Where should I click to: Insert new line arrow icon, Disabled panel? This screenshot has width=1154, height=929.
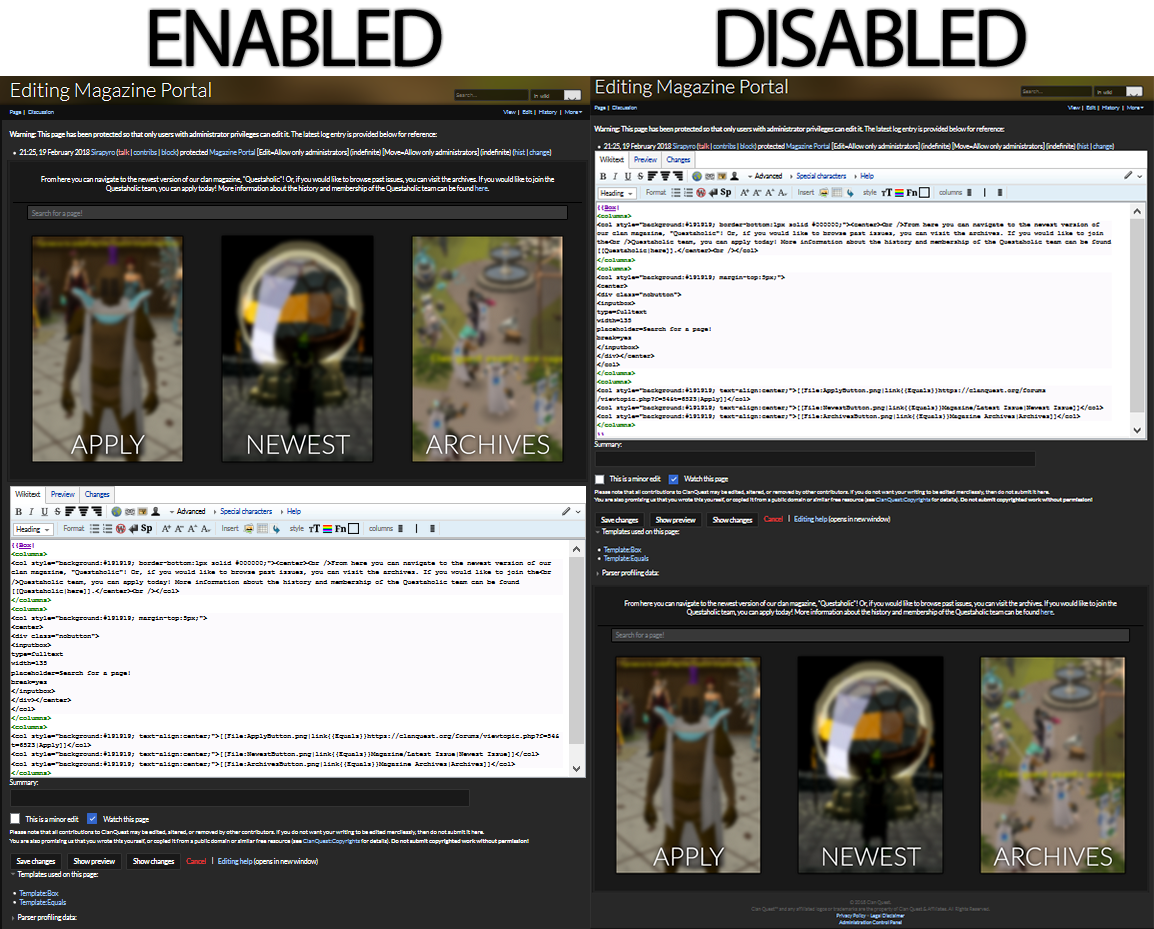click(x=713, y=192)
